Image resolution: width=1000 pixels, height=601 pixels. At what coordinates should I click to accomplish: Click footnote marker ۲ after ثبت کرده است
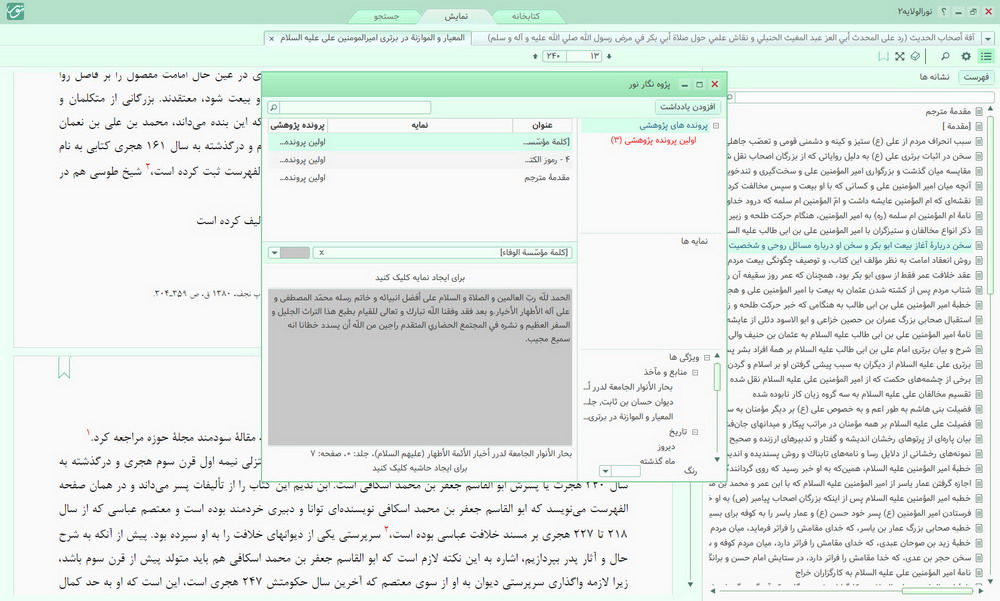click(148, 167)
